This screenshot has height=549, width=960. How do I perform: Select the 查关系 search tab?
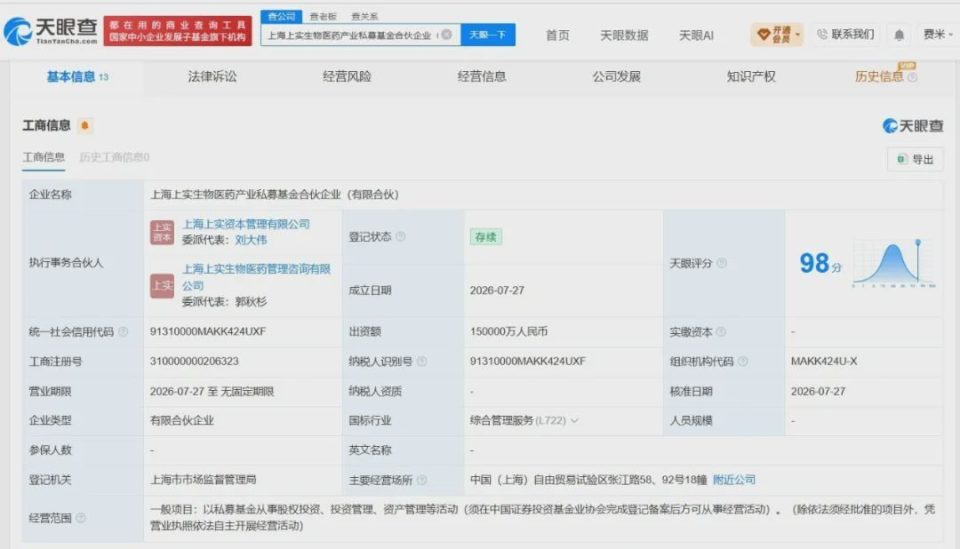pyautogui.click(x=364, y=17)
